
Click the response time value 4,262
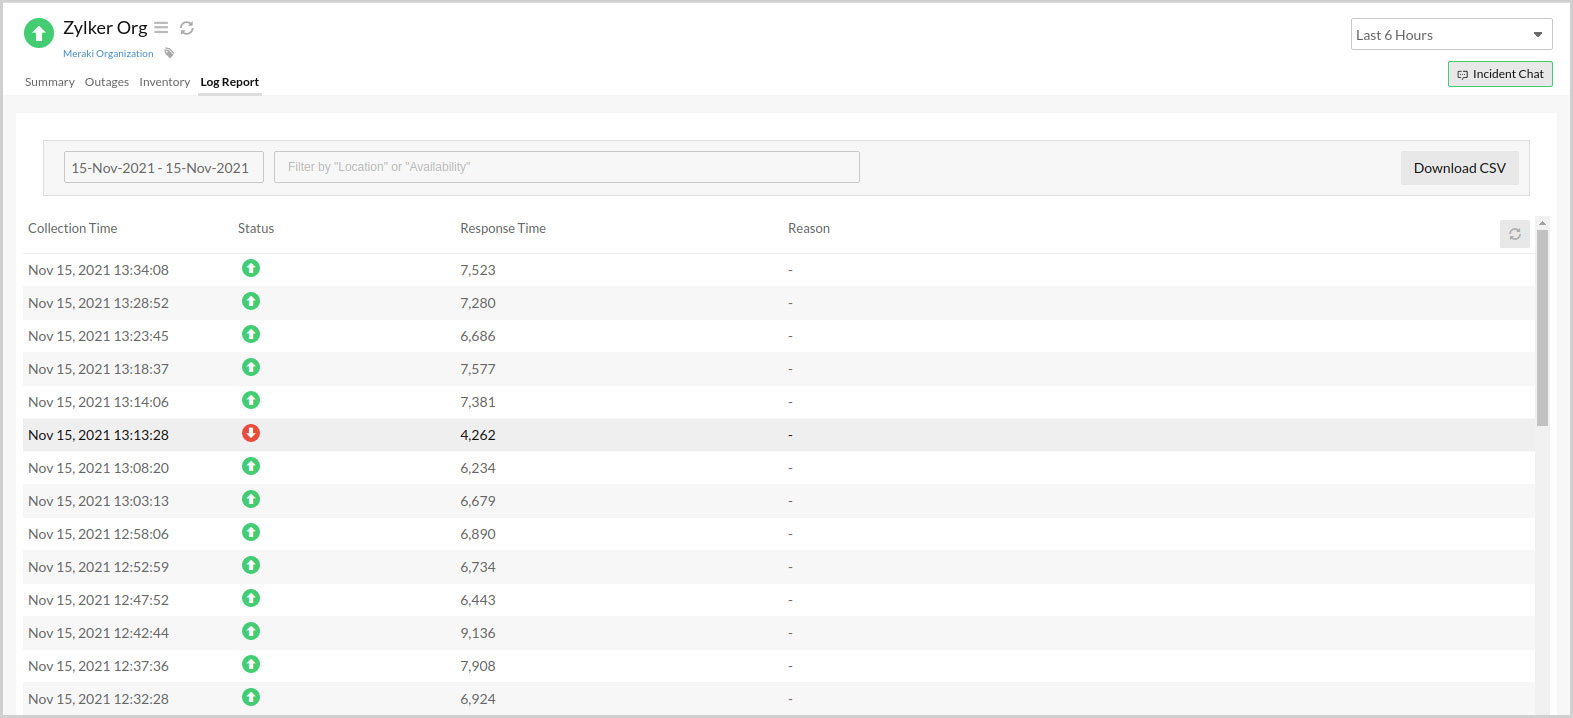tap(478, 435)
